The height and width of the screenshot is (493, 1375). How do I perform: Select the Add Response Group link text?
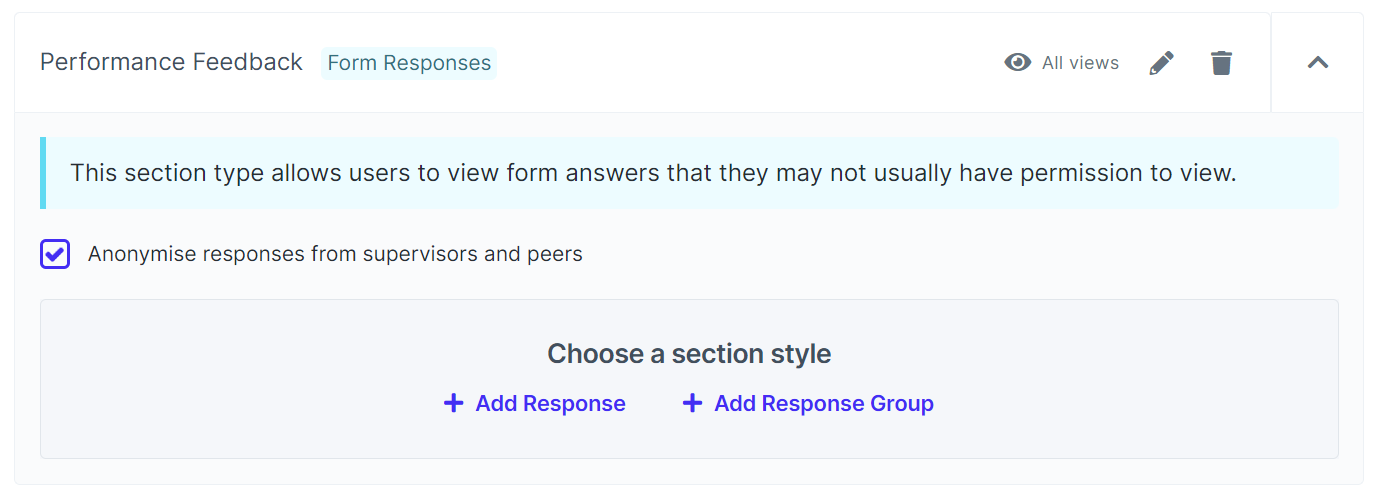pos(823,403)
